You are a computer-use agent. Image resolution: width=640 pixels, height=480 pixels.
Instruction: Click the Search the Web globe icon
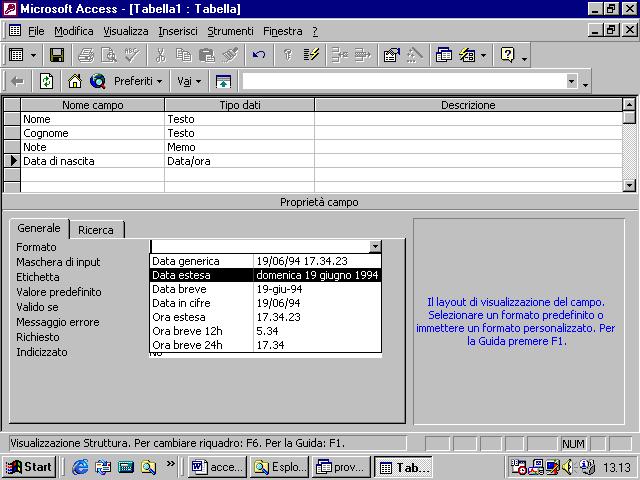click(98, 81)
